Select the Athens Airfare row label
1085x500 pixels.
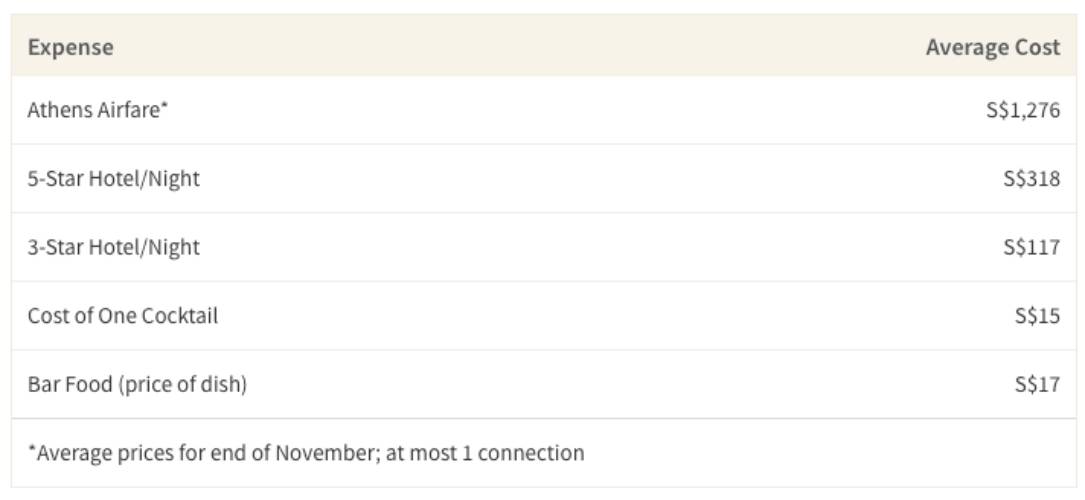coord(97,110)
